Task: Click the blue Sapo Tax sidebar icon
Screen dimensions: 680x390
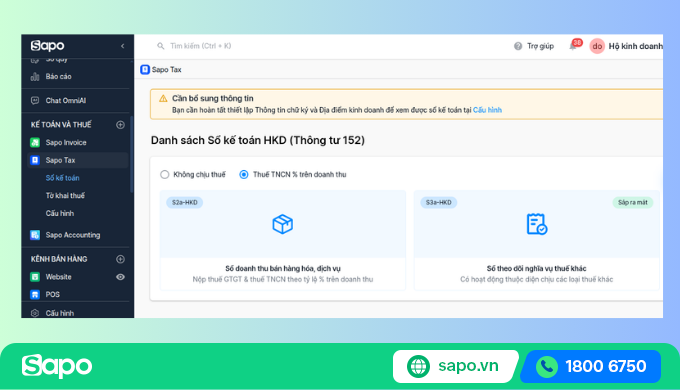Action: tap(35, 160)
